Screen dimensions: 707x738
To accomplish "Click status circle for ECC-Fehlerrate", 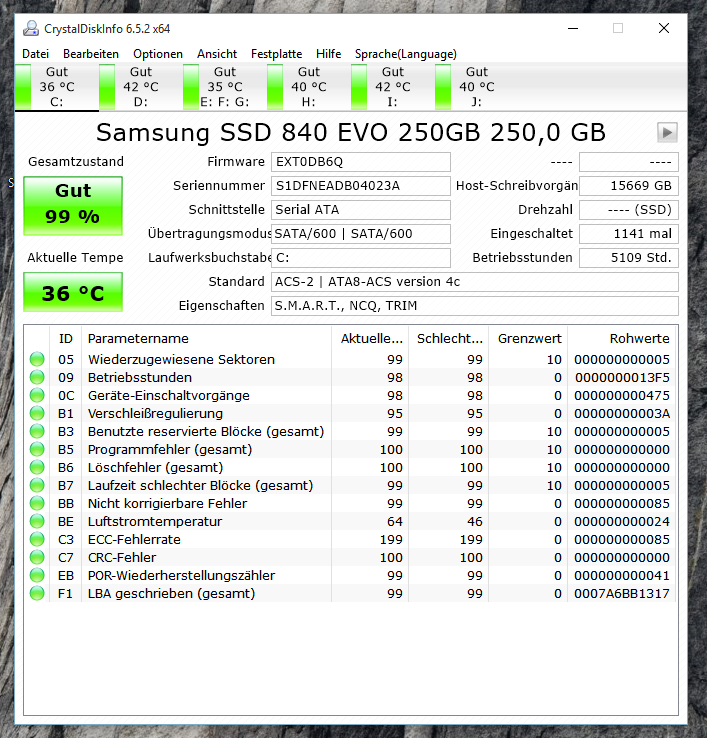I will tap(37, 539).
